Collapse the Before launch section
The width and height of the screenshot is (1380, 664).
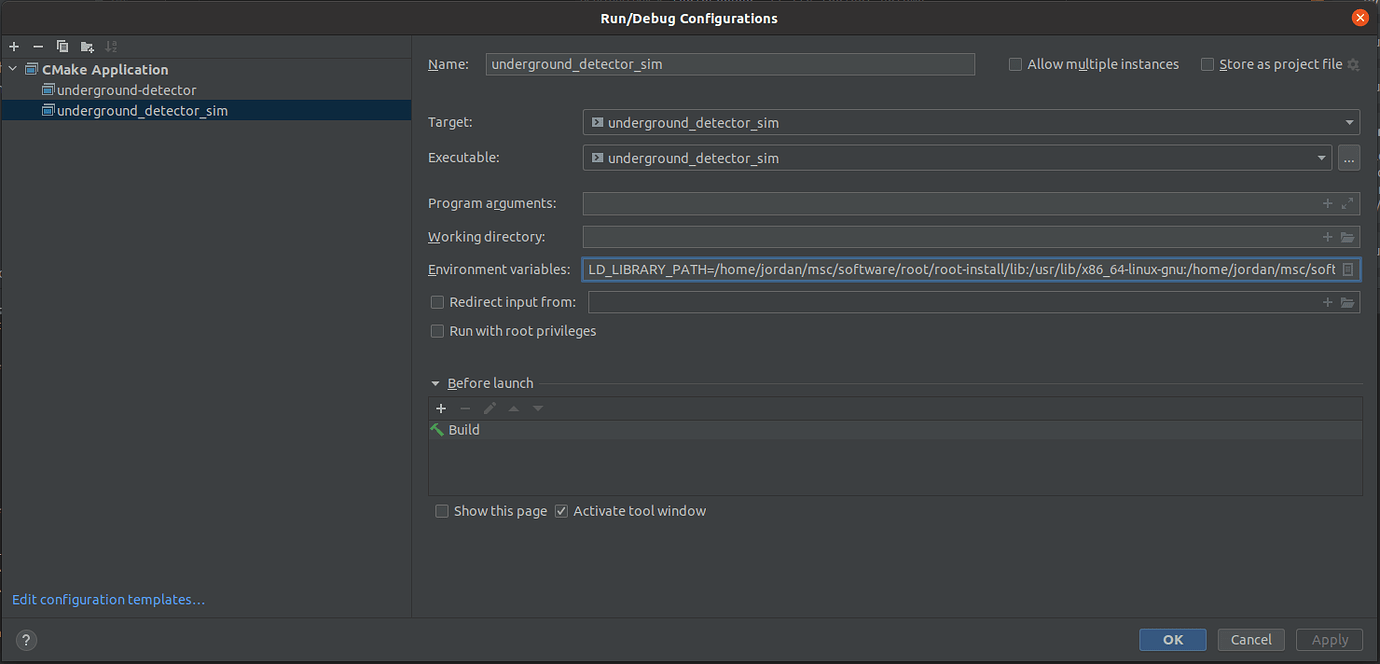(434, 382)
